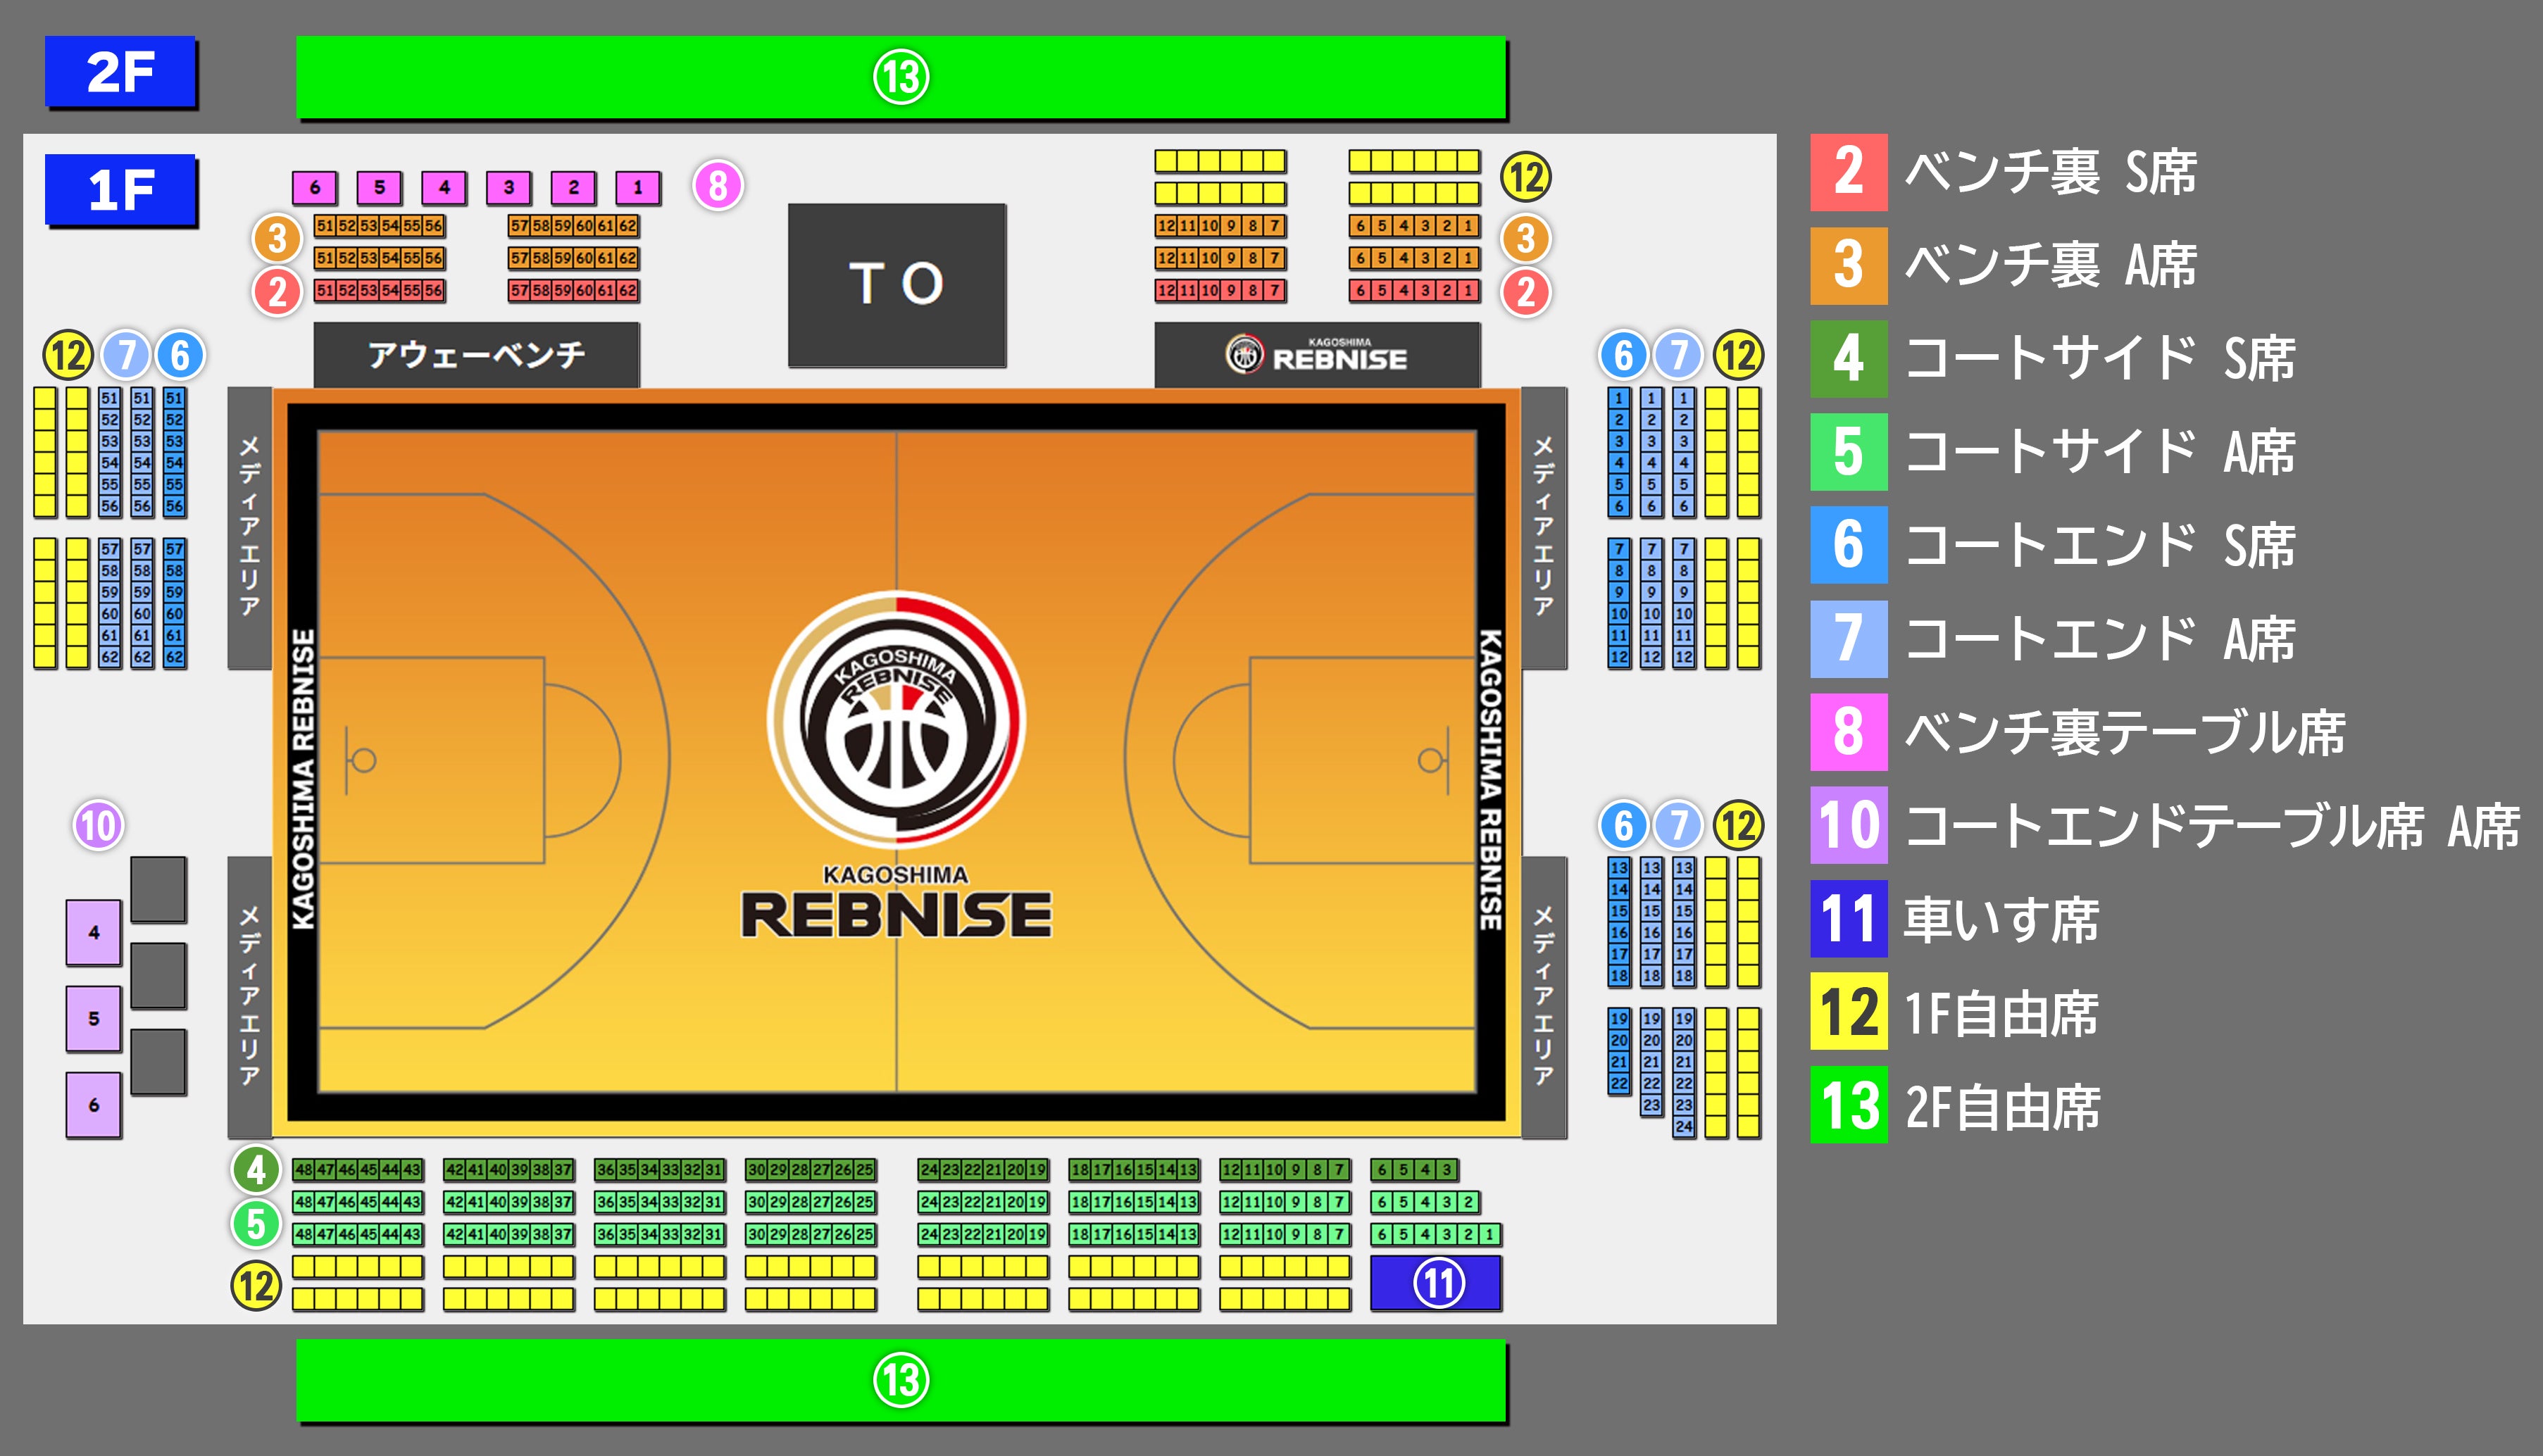Select pink bench table seat 1
2543x1456 pixels.
pyautogui.click(x=638, y=187)
